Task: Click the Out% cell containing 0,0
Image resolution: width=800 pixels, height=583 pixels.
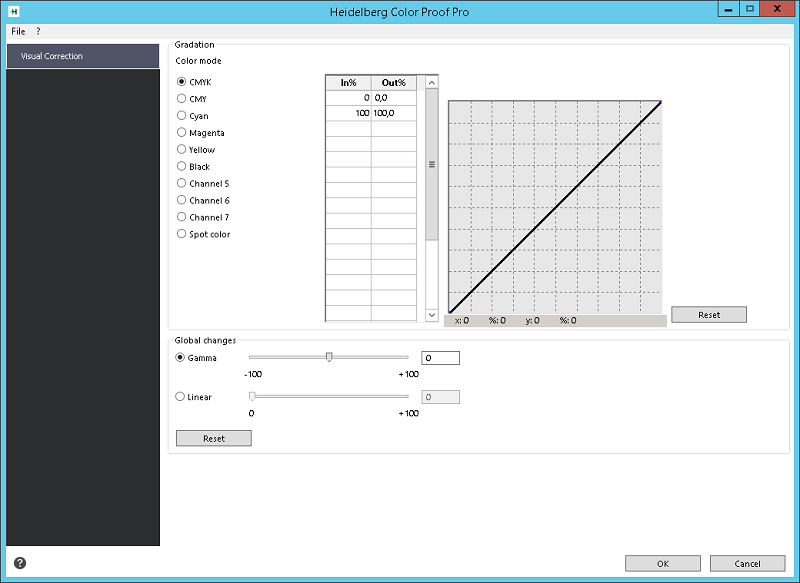Action: (394, 98)
